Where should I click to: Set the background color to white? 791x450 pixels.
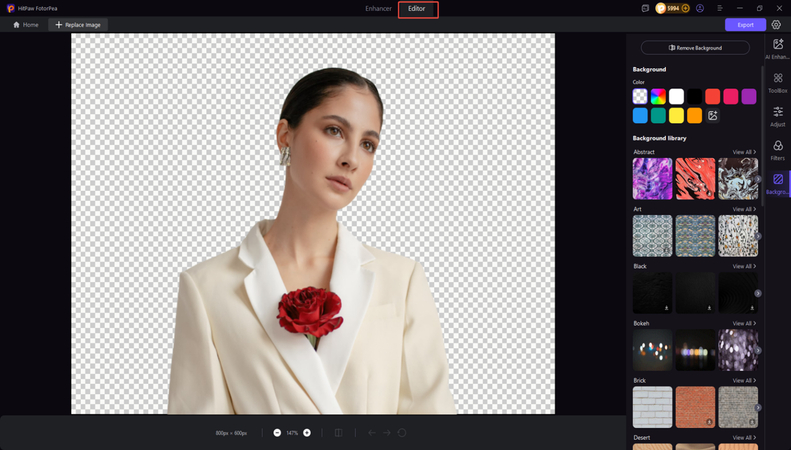click(x=676, y=96)
